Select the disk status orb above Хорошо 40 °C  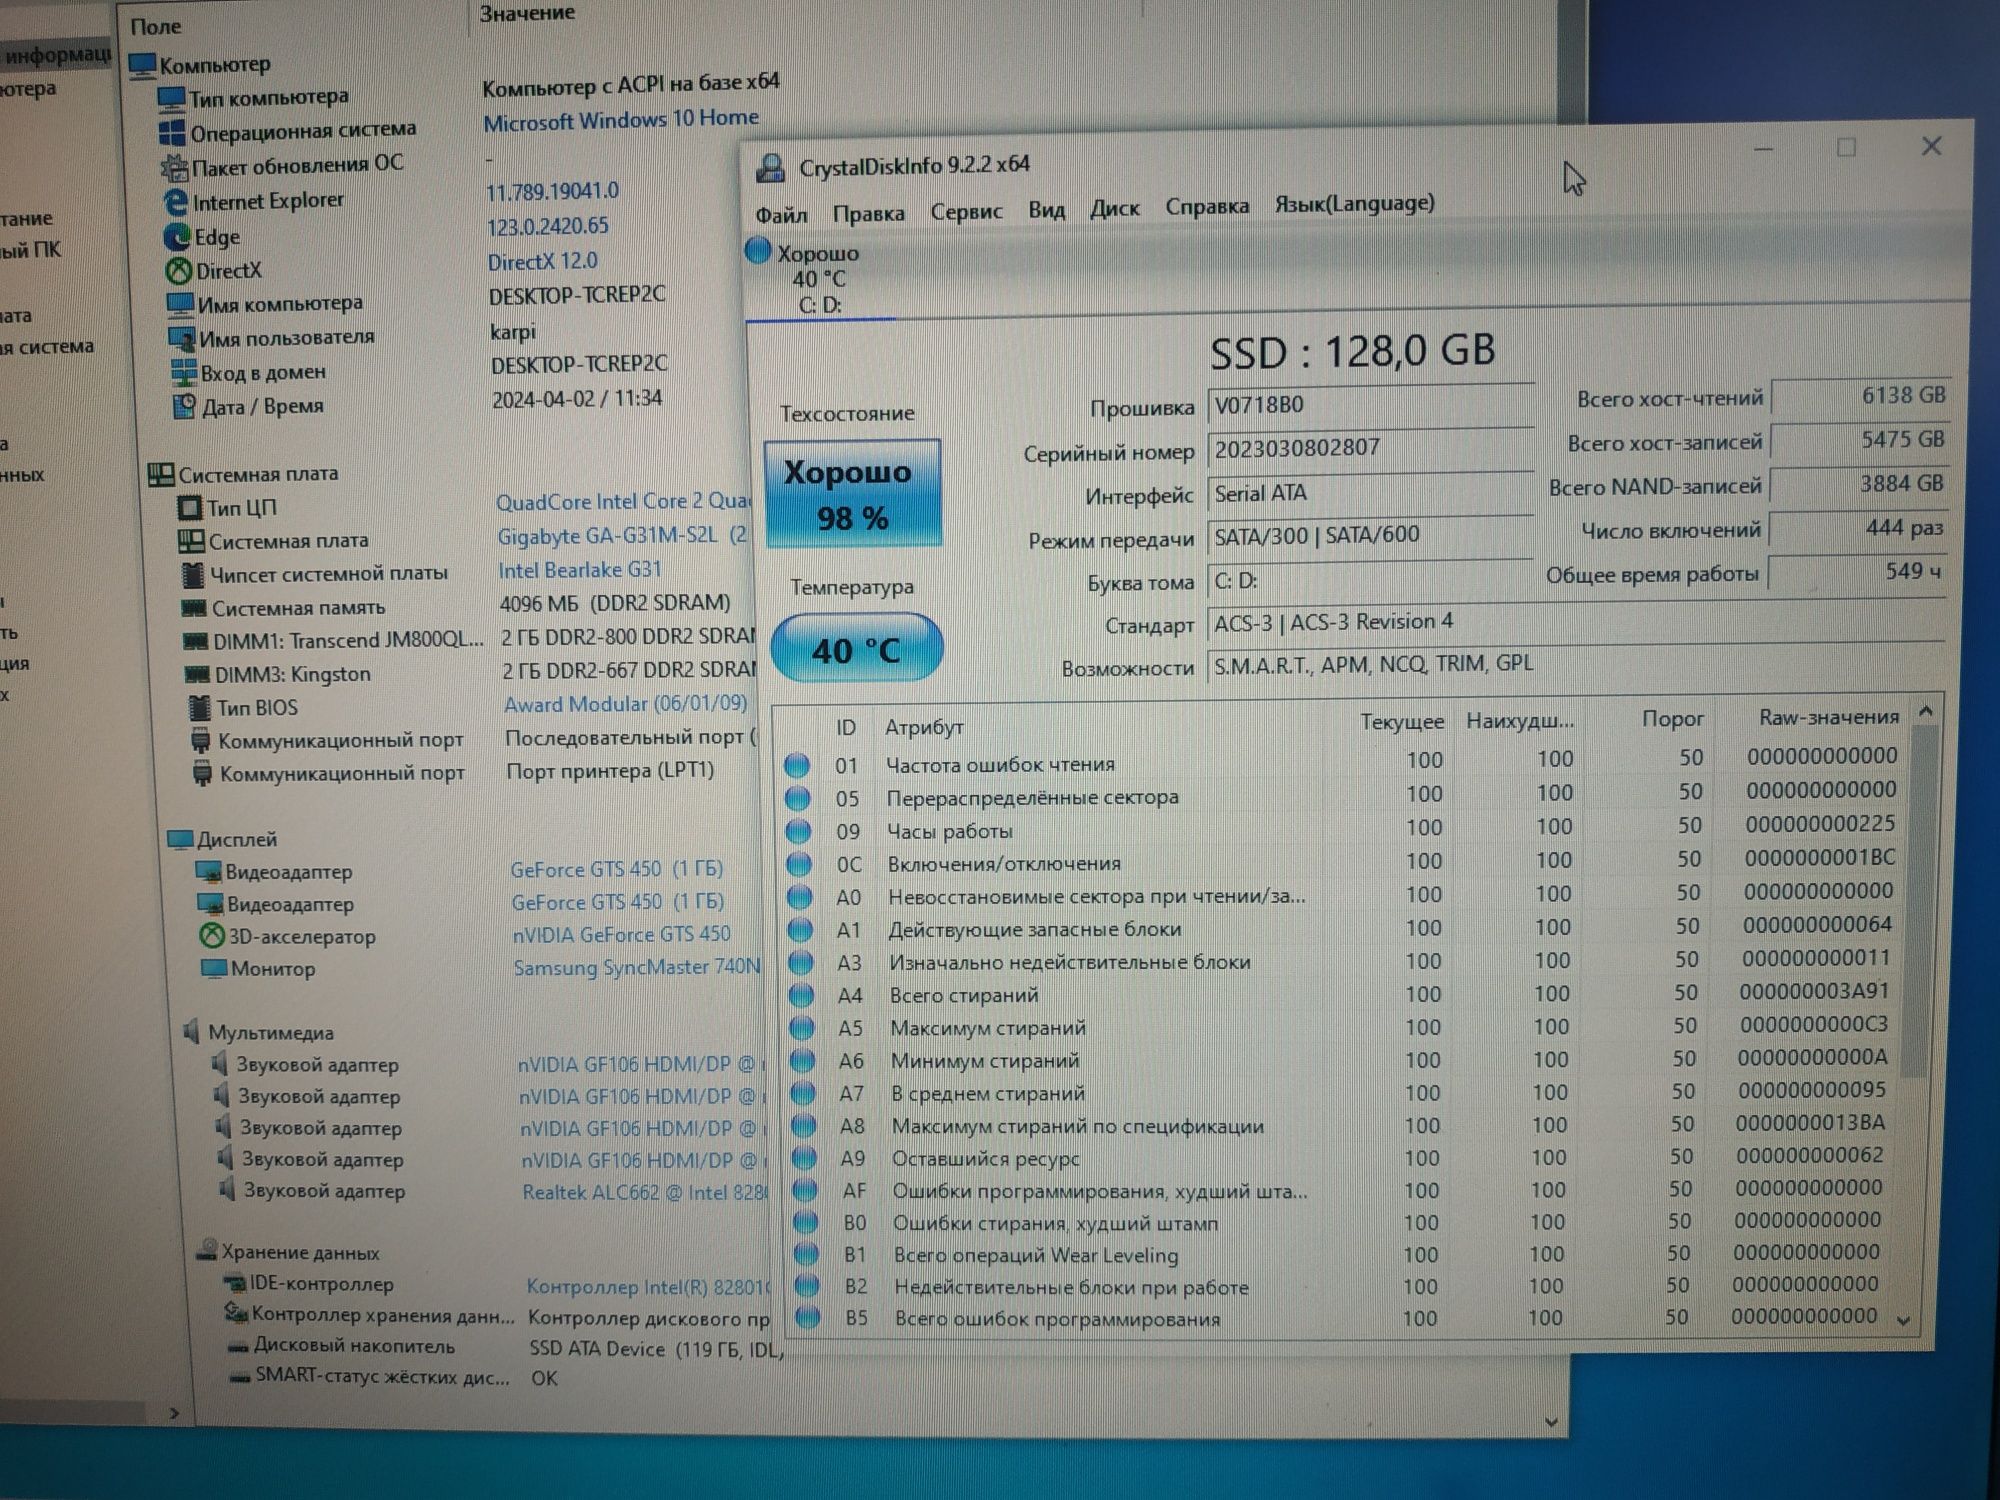[758, 250]
